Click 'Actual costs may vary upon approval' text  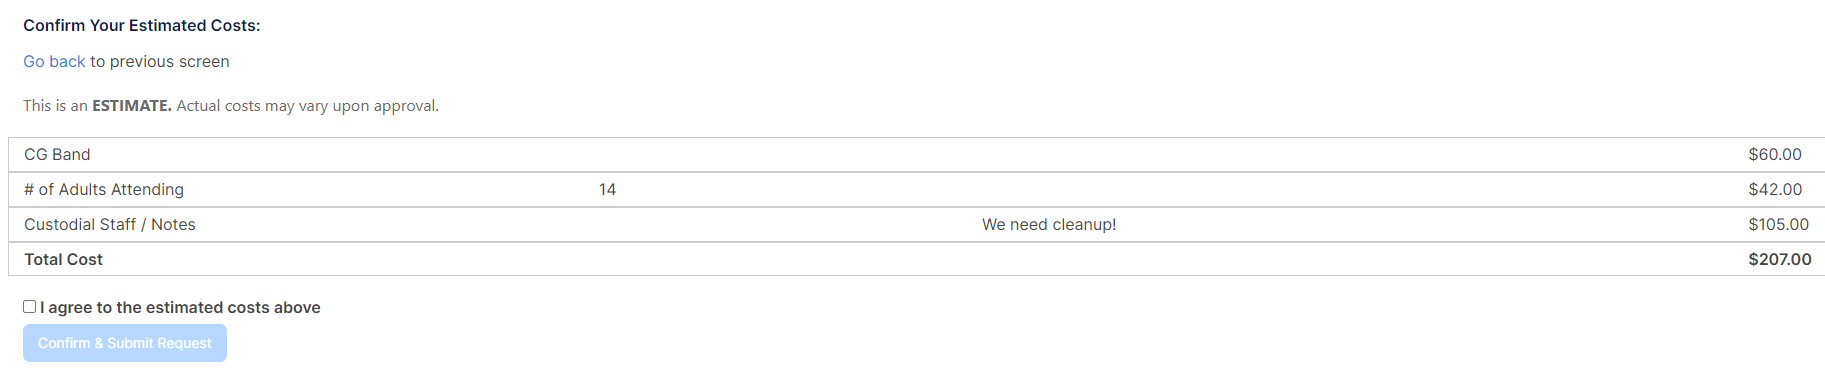click(307, 105)
